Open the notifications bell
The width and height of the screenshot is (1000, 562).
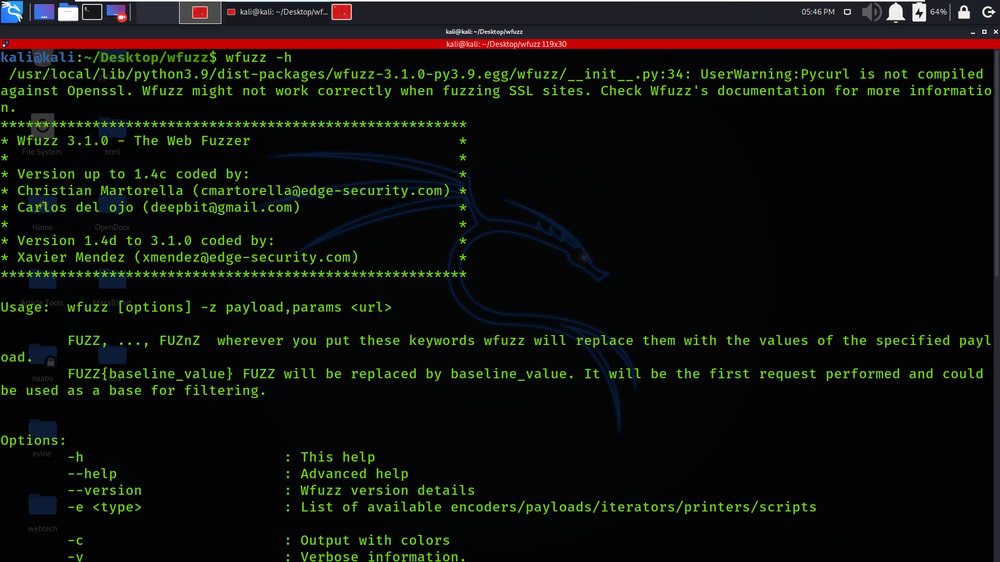(895, 12)
